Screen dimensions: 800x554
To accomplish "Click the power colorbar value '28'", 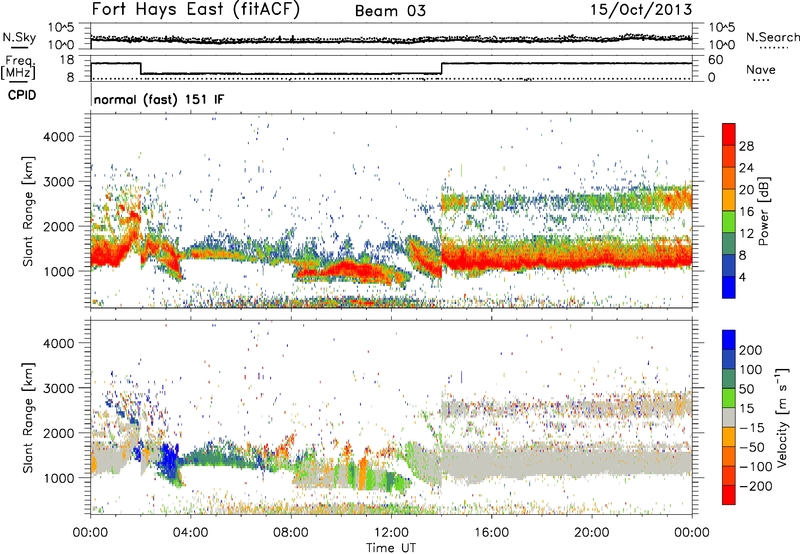I will tap(746, 146).
